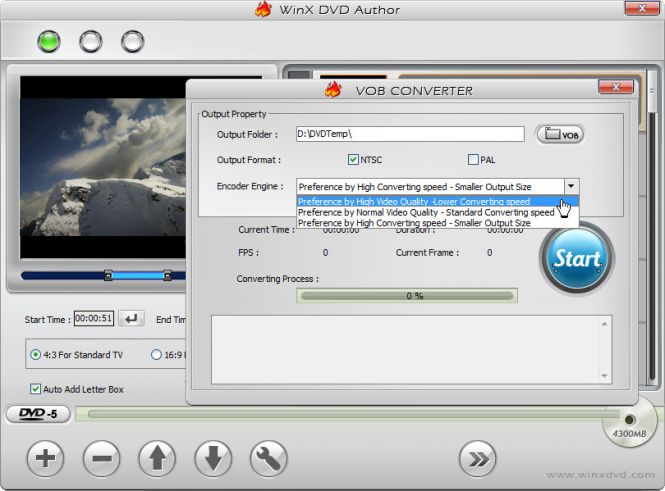Go to the next step with double-arrow button

(x=478, y=459)
